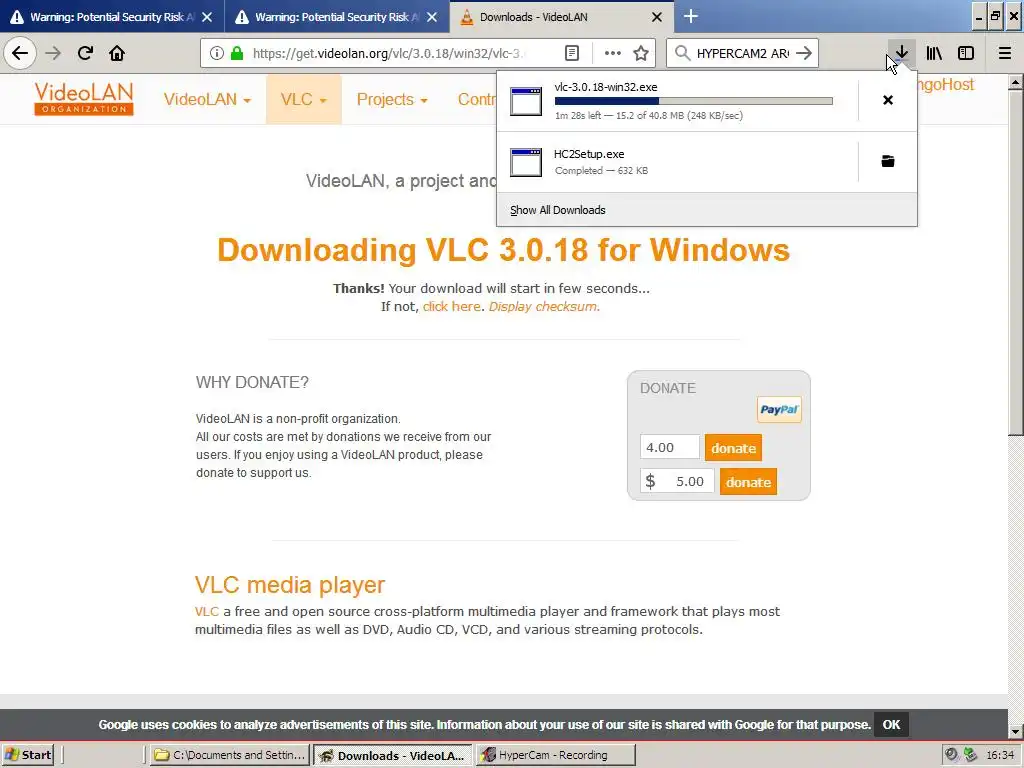The image size is (1024, 768).
Task: Close the Downloads - VideoLAN tab
Action: coord(657,17)
